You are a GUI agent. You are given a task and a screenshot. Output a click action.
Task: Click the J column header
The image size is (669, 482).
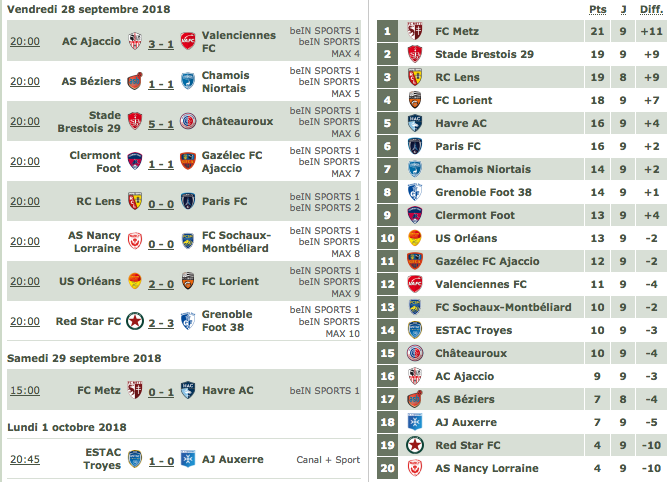click(623, 10)
